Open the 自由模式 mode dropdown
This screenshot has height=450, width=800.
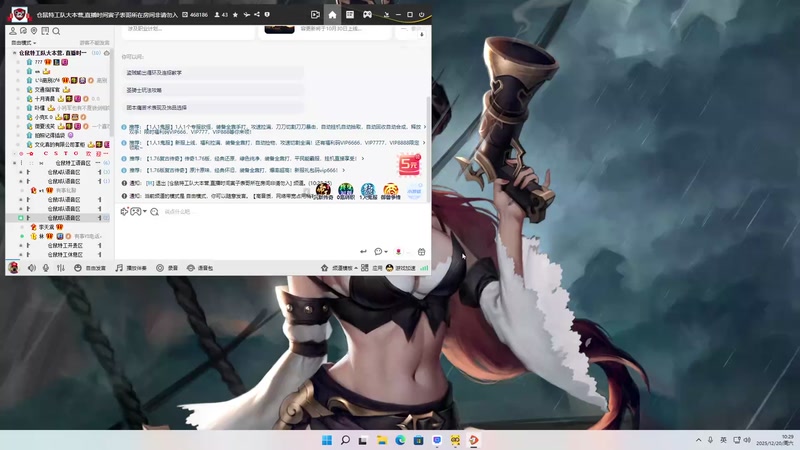click(x=23, y=43)
